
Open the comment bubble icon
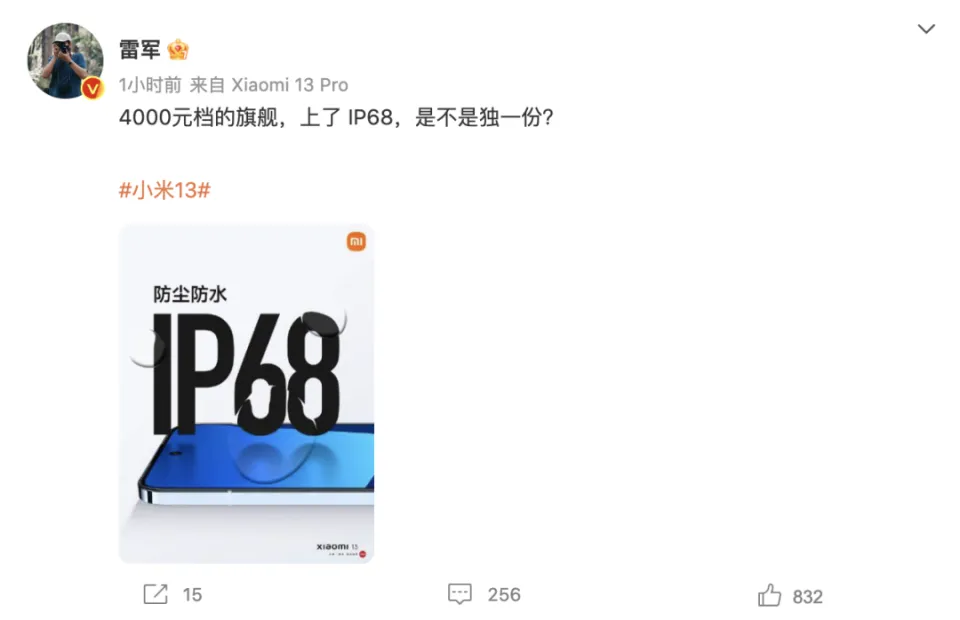pyautogui.click(x=460, y=594)
